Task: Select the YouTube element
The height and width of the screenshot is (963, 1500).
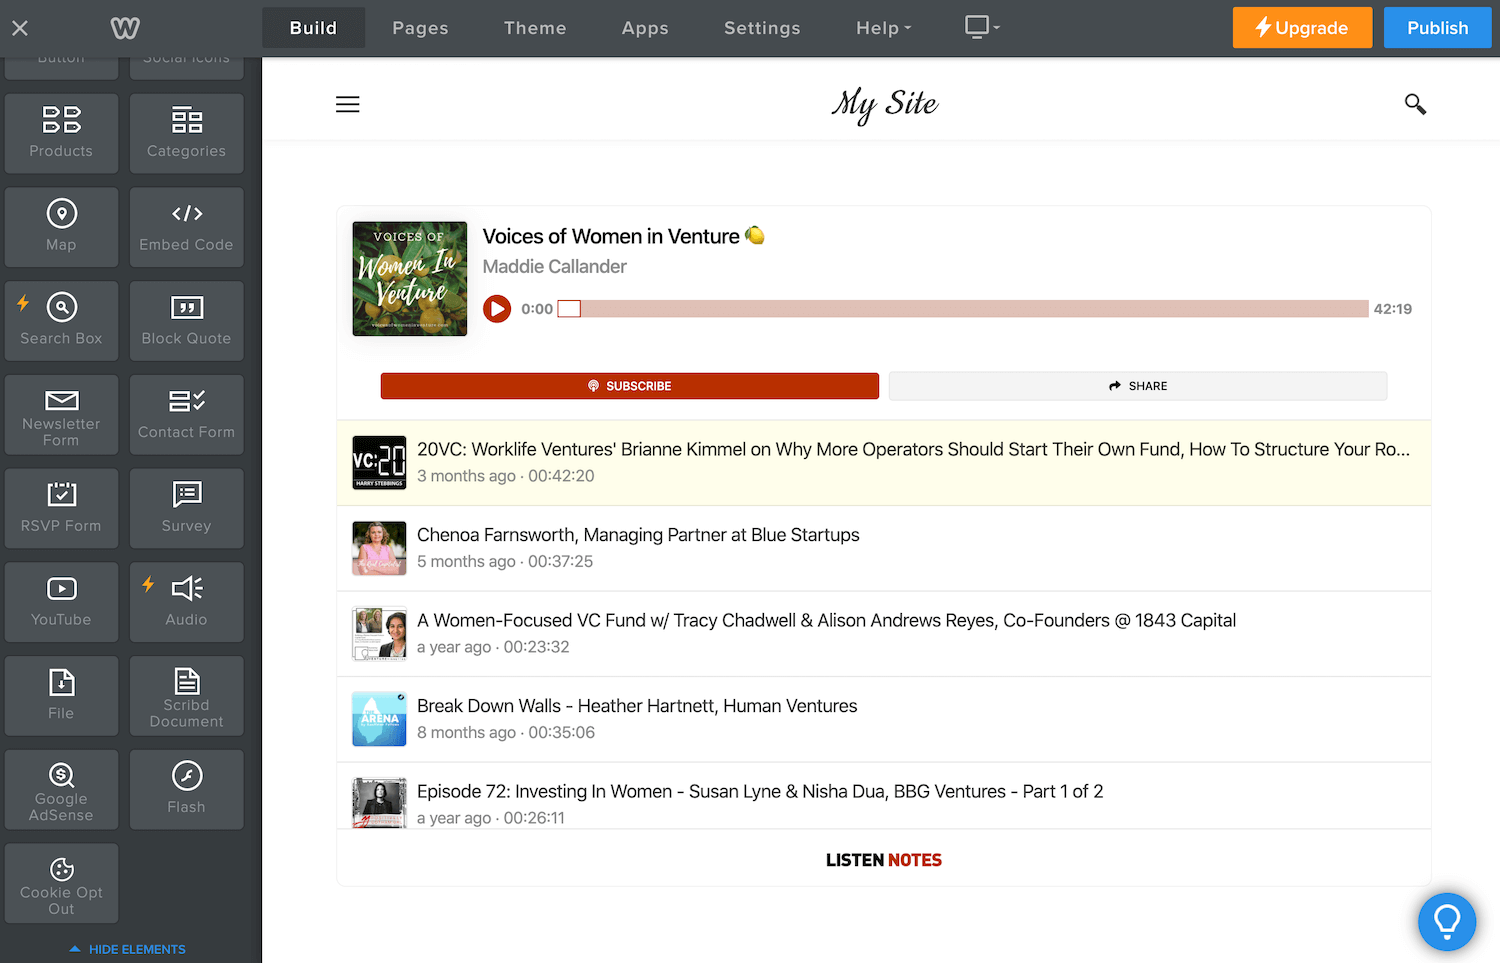Action: (61, 602)
